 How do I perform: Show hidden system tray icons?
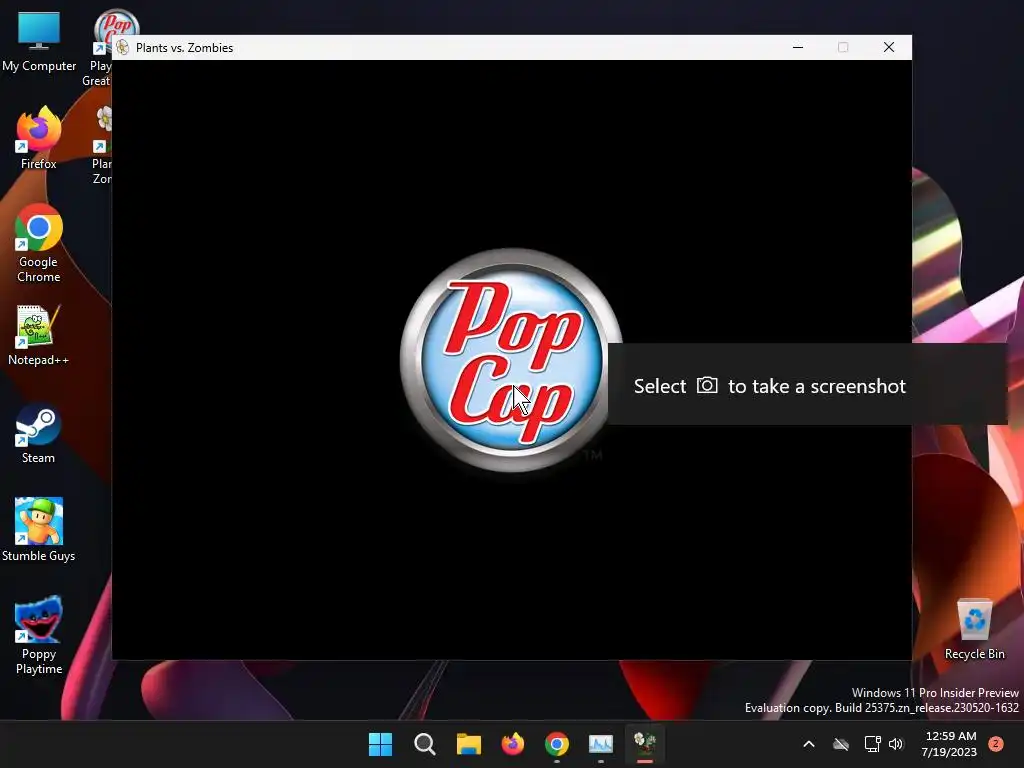tap(808, 744)
